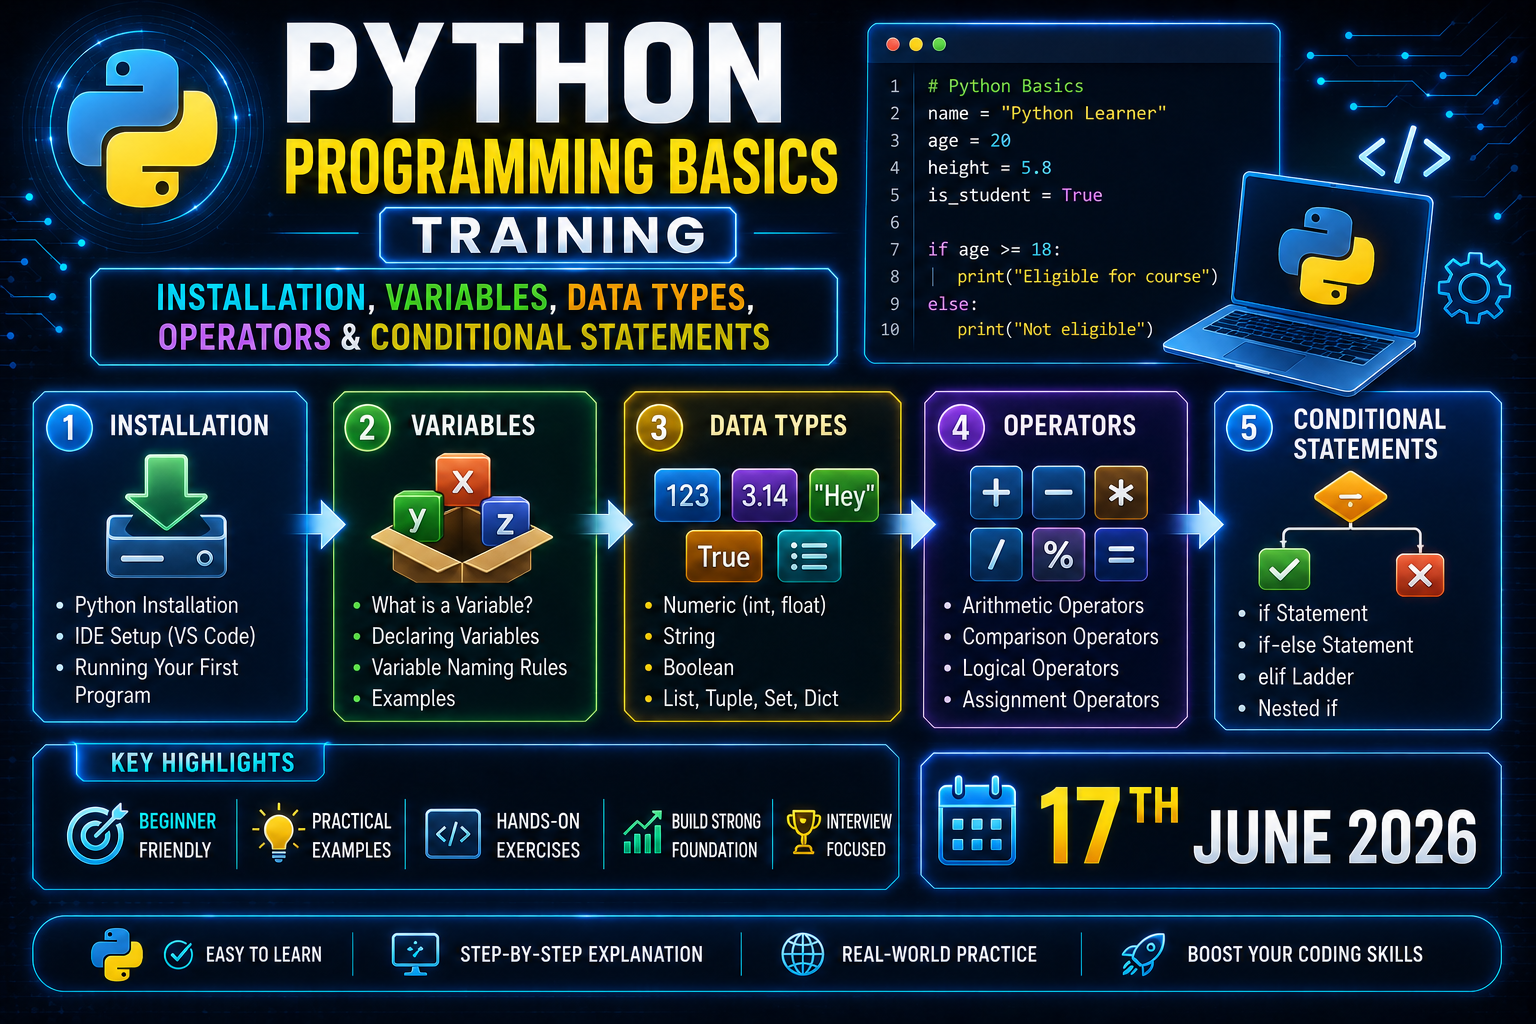Click the red X box in Conditional Statements

pyautogui.click(x=1420, y=574)
